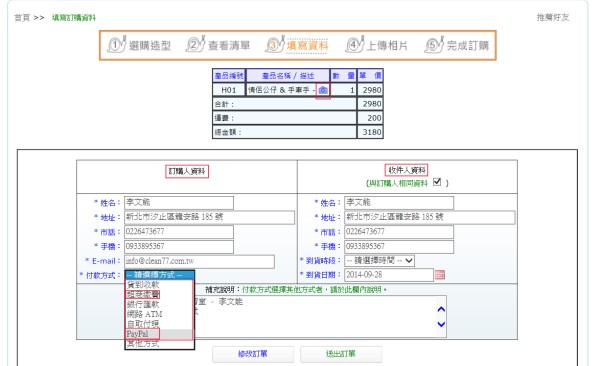
Task: Focus the recipient's 手機 field
Action: click(399, 246)
